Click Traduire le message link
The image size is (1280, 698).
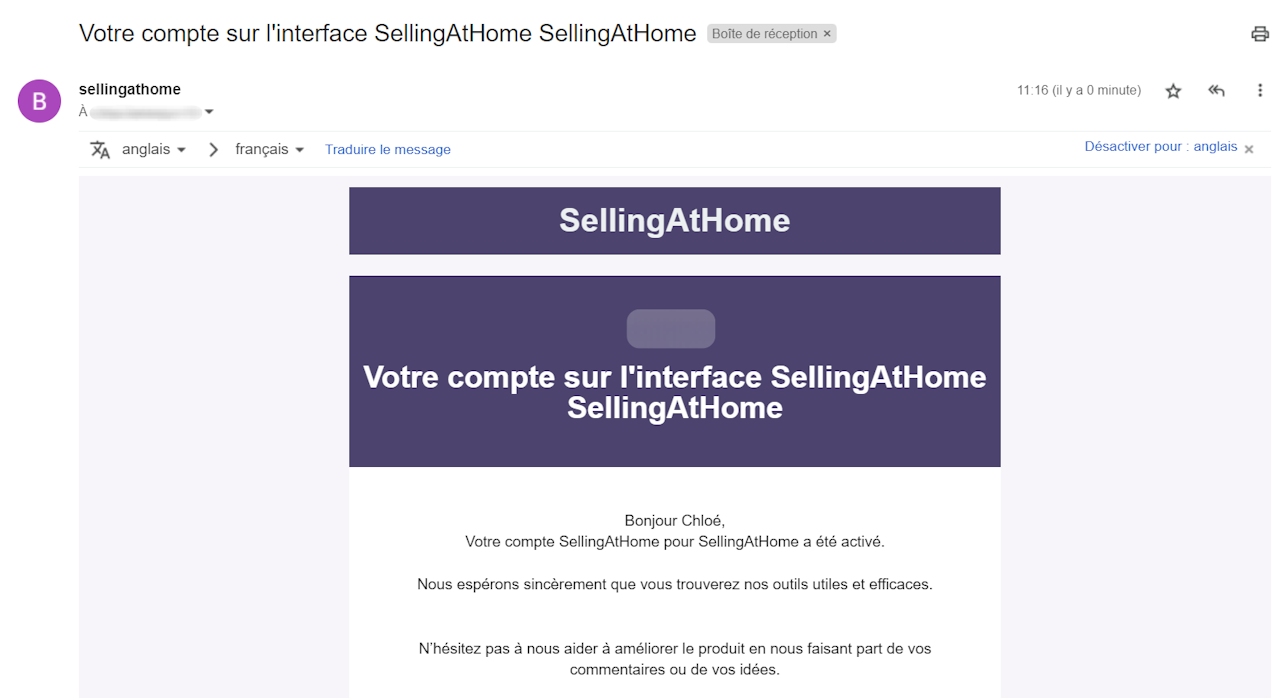click(388, 150)
